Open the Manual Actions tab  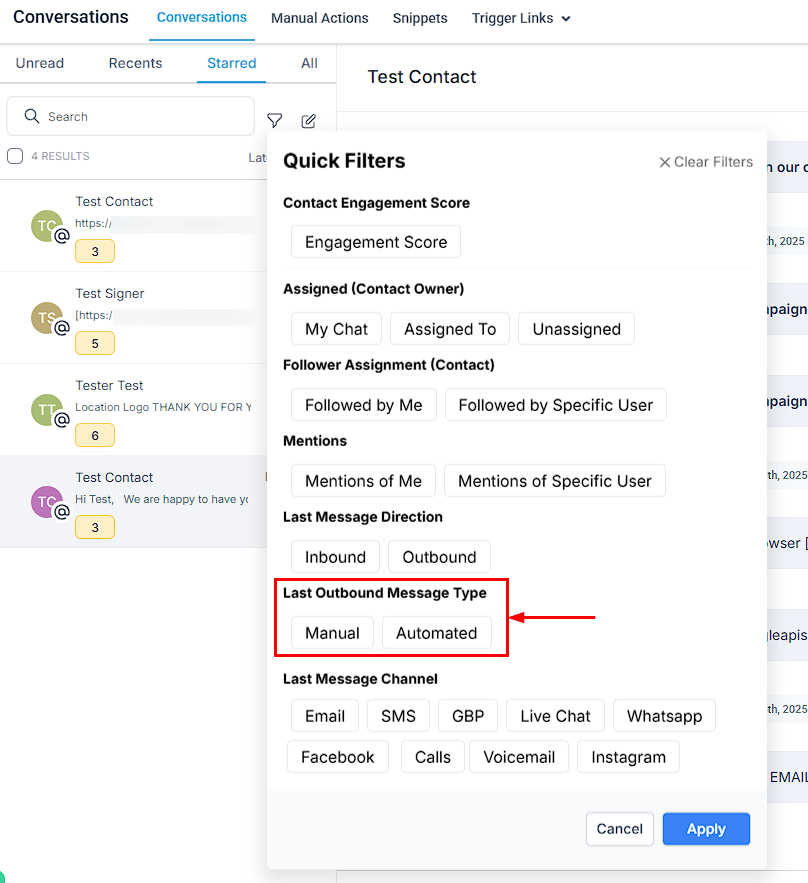[319, 19]
